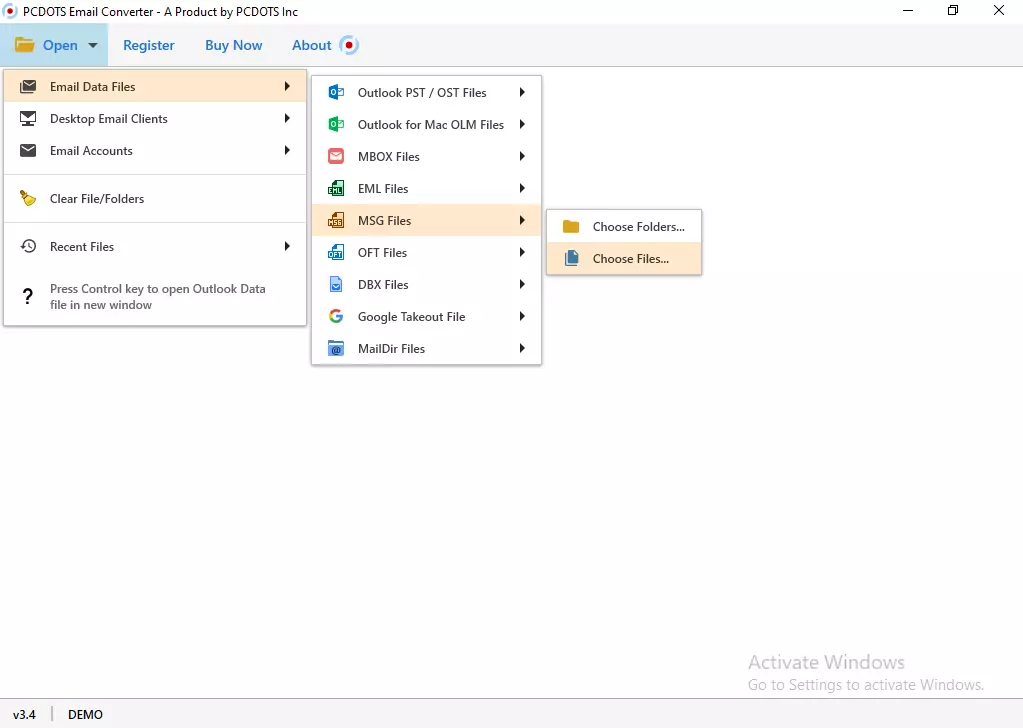Click the Choose Folders... option
Screen dimensions: 1023x728
[x=624, y=226]
